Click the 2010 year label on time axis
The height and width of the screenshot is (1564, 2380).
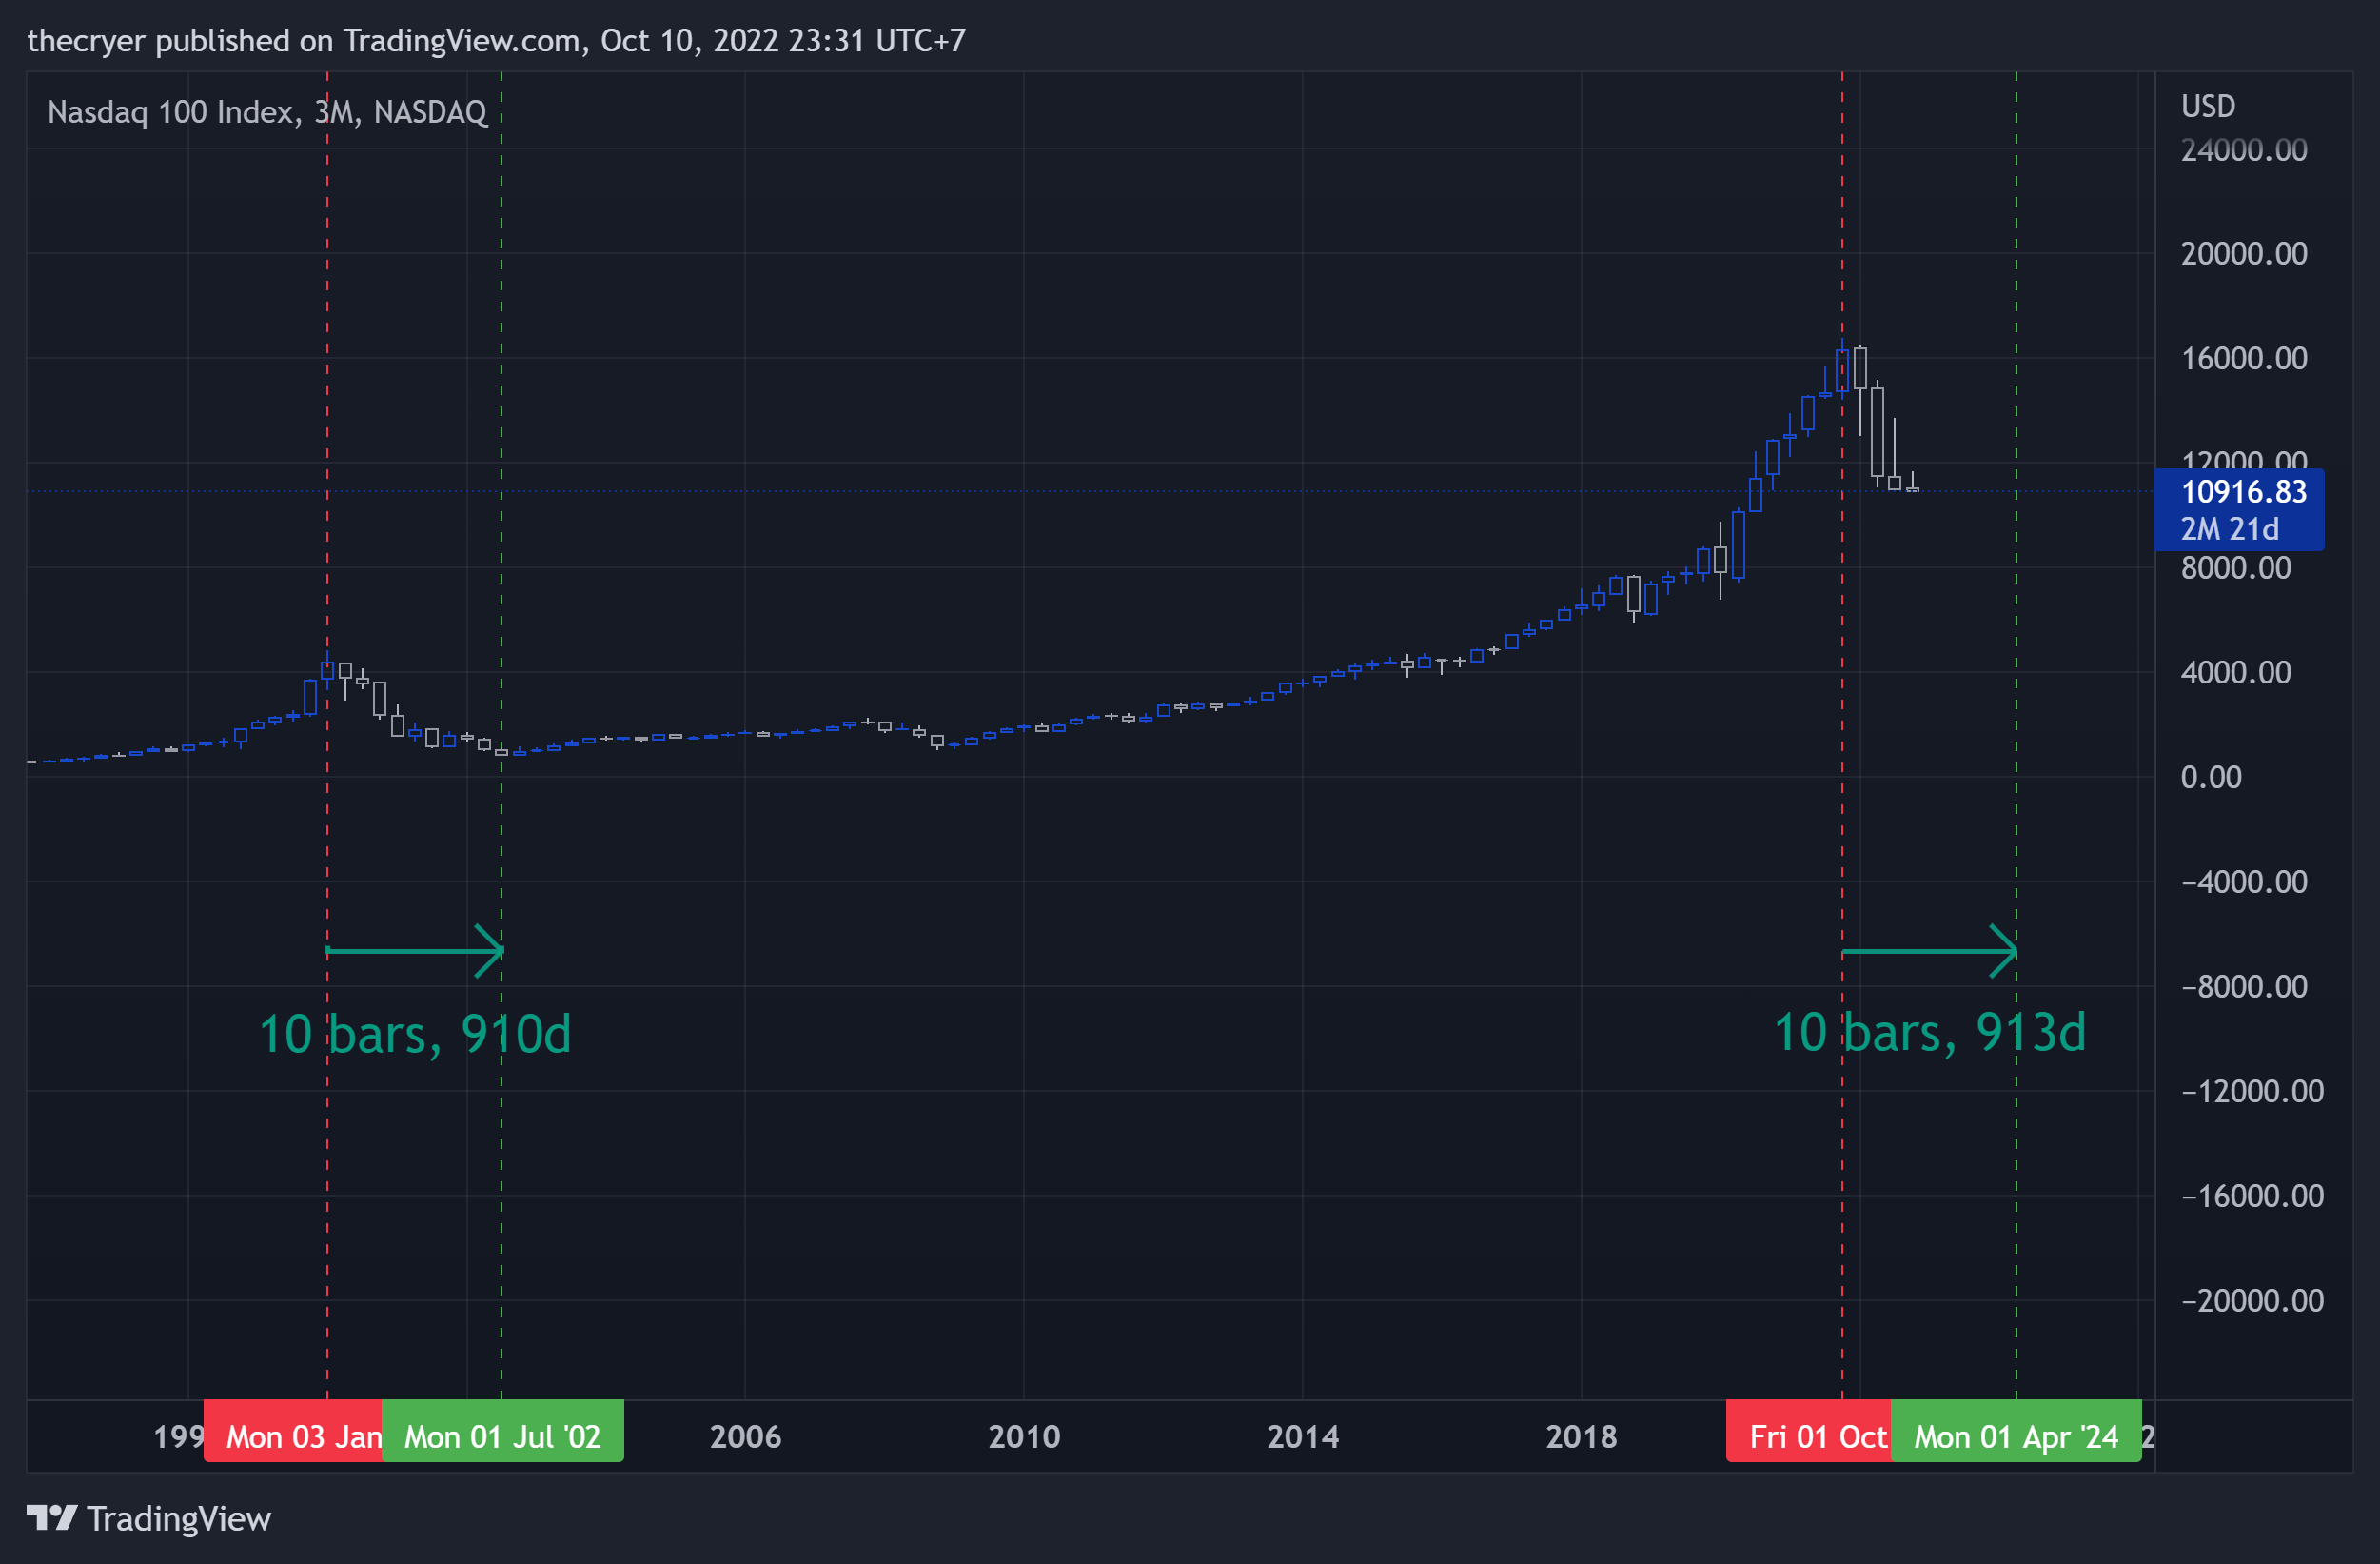tap(1024, 1437)
